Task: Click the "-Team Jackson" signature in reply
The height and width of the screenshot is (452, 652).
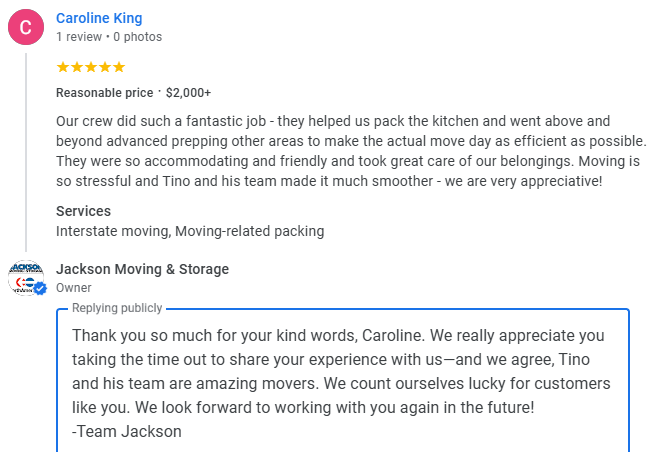Action: pyautogui.click(x=127, y=431)
